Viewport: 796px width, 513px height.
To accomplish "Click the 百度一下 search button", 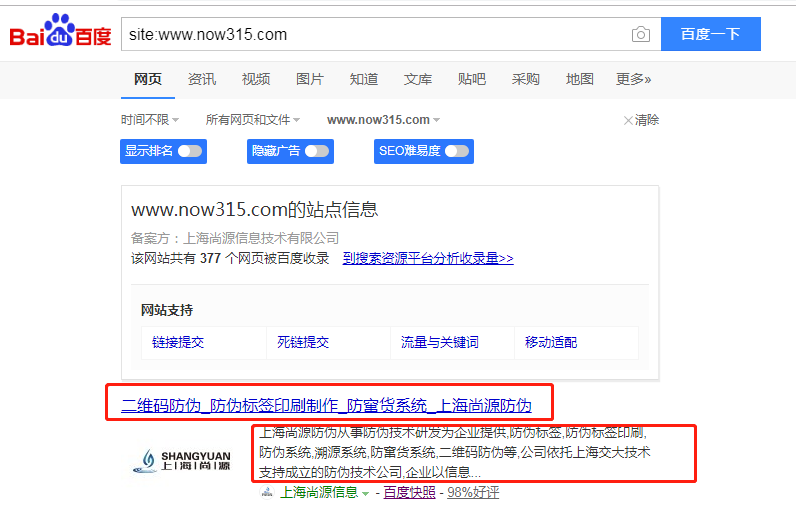I will 711,34.
